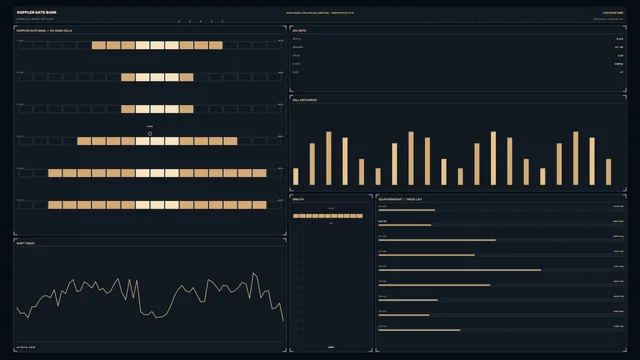
Task: Click the middle lit cell in the first gate row
Action: pyautogui.click(x=157, y=45)
